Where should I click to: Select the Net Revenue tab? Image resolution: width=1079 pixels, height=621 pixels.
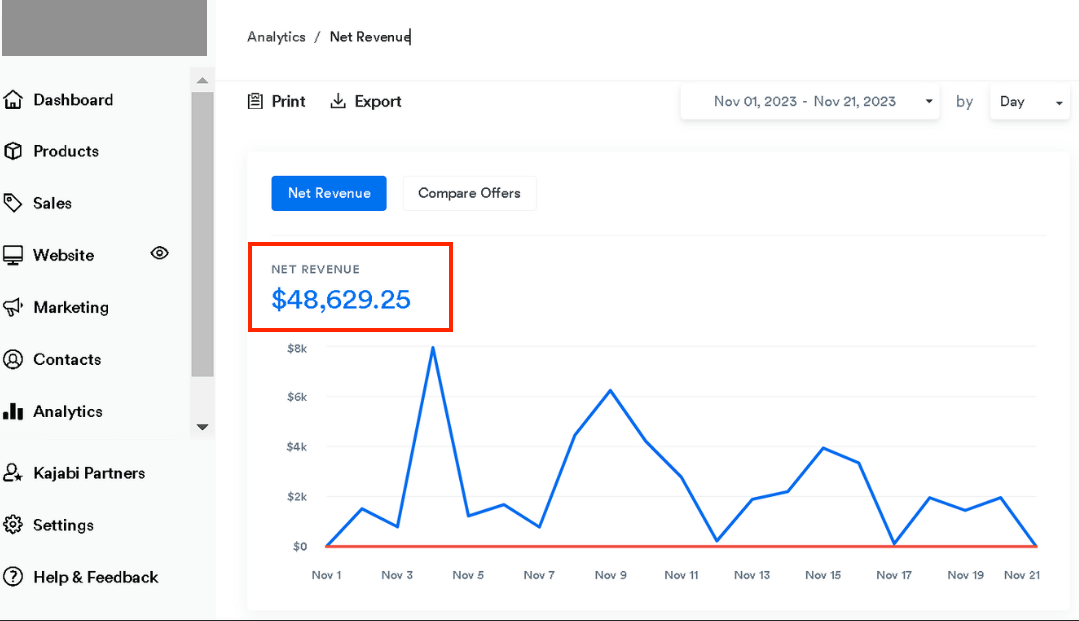click(329, 194)
